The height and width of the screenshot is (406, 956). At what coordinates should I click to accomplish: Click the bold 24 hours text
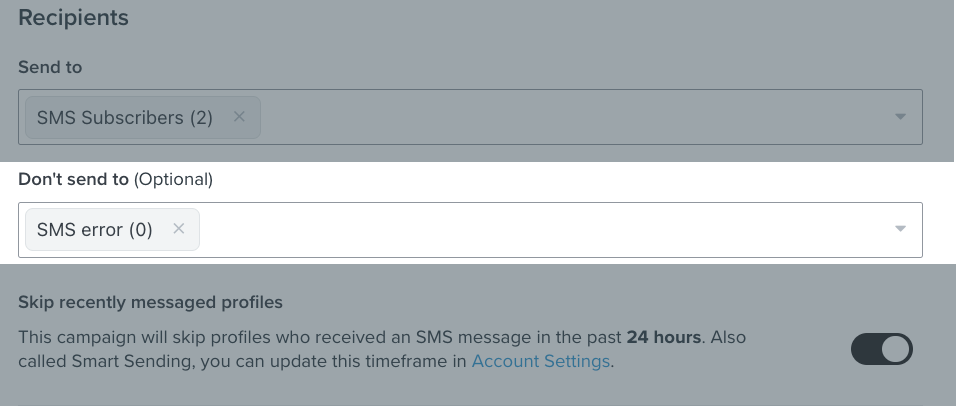coord(663,337)
